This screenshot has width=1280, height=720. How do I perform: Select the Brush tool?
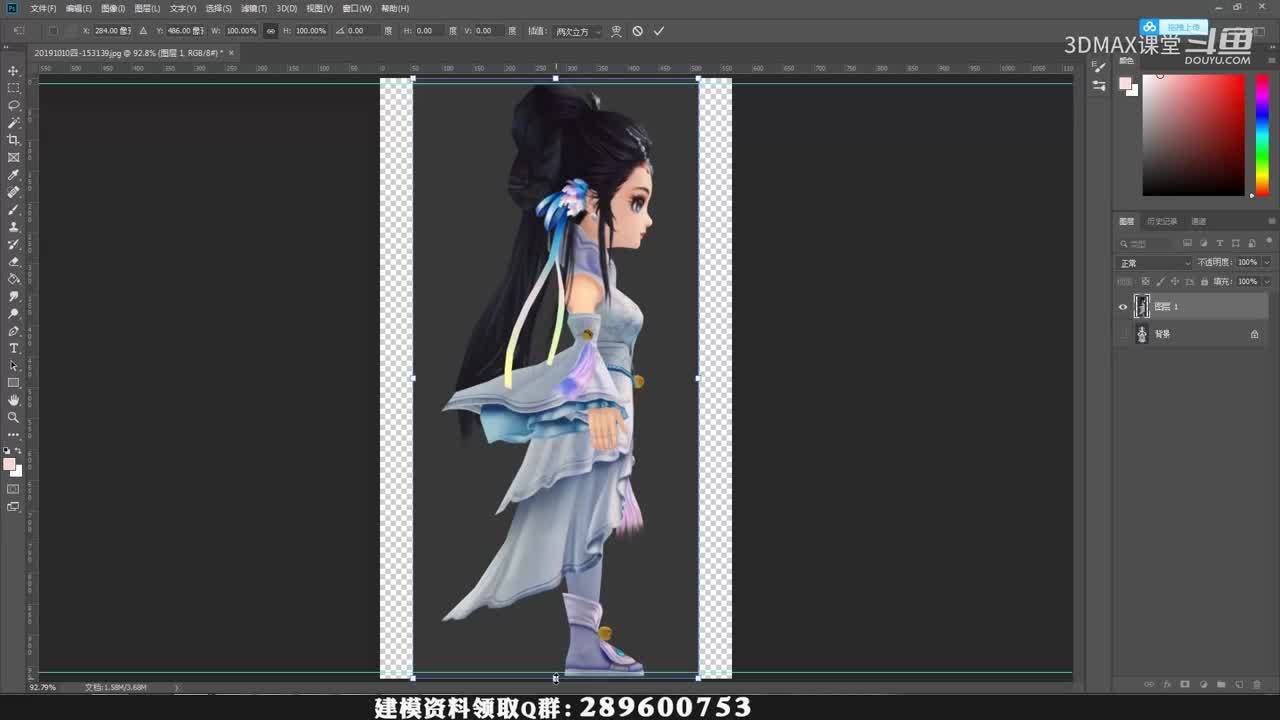(13, 209)
